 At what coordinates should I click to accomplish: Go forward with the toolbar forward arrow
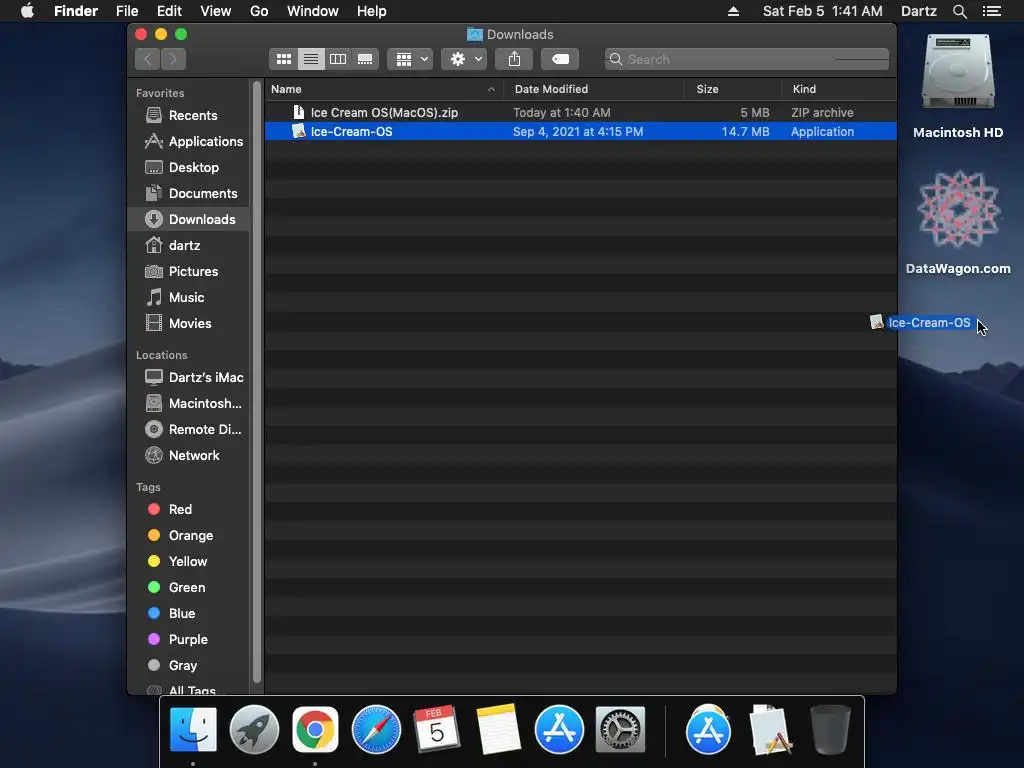pos(173,59)
